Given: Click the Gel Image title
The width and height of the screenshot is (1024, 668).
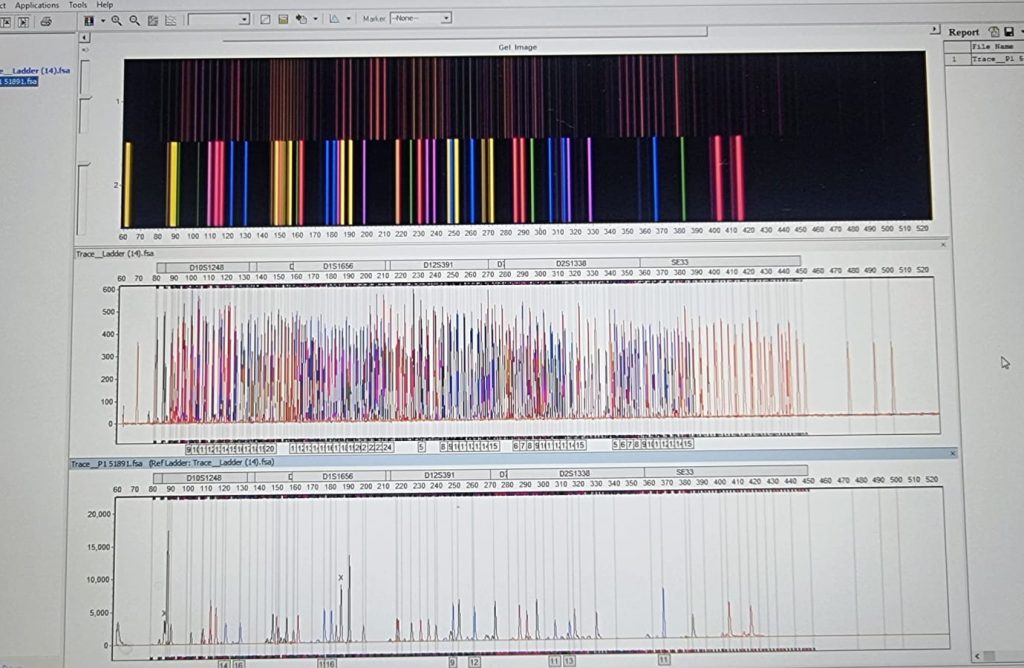Looking at the screenshot, I should point(517,47).
